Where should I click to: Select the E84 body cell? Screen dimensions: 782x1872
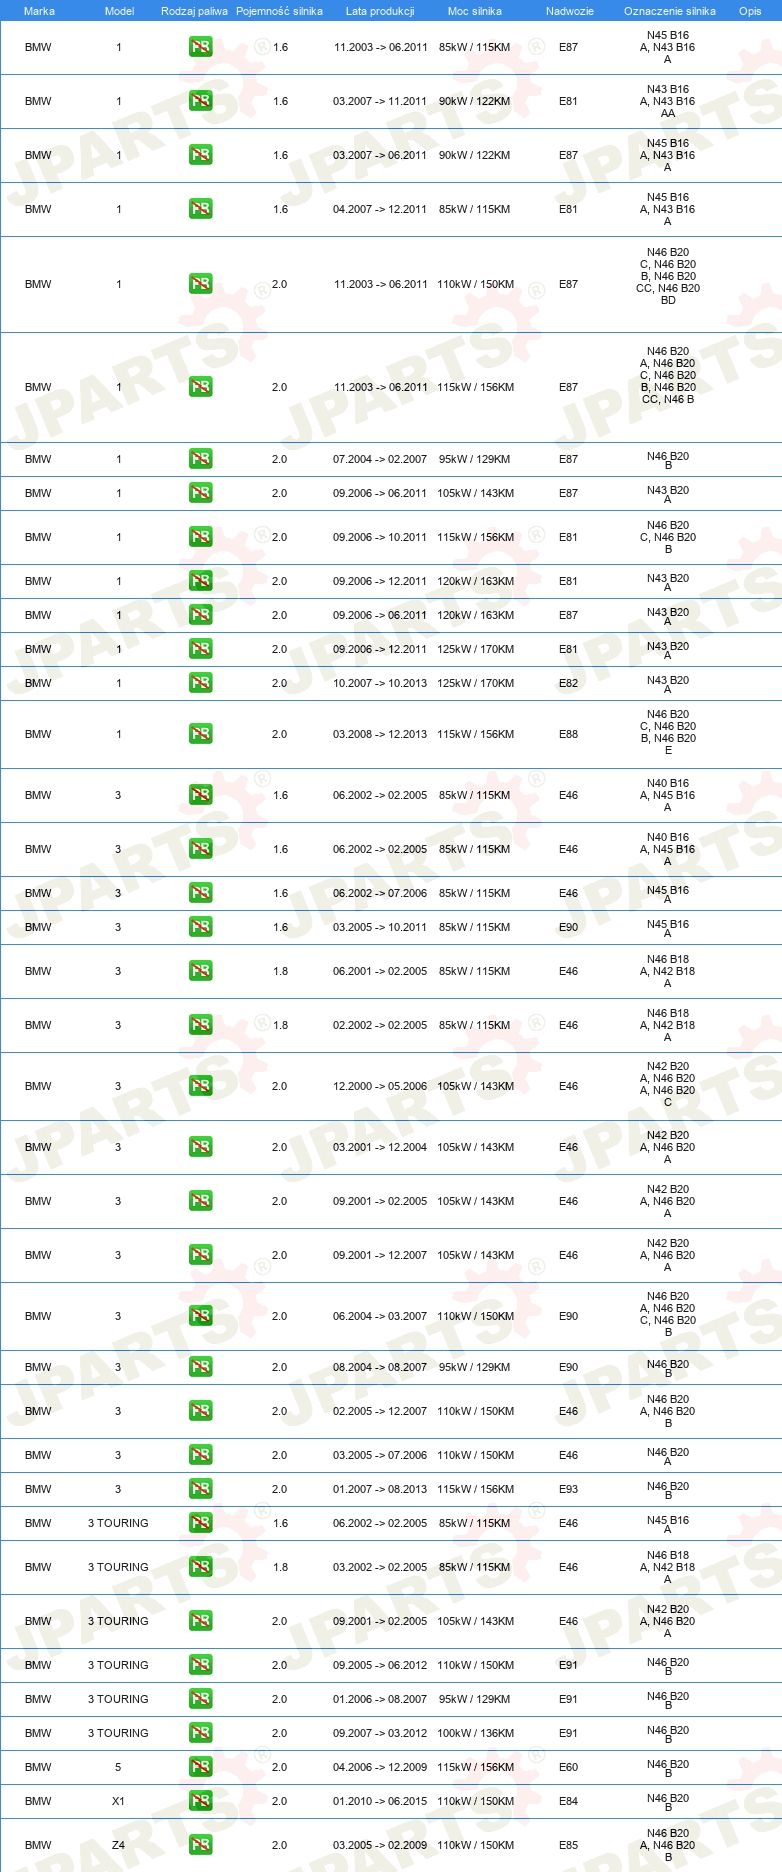(568, 1801)
